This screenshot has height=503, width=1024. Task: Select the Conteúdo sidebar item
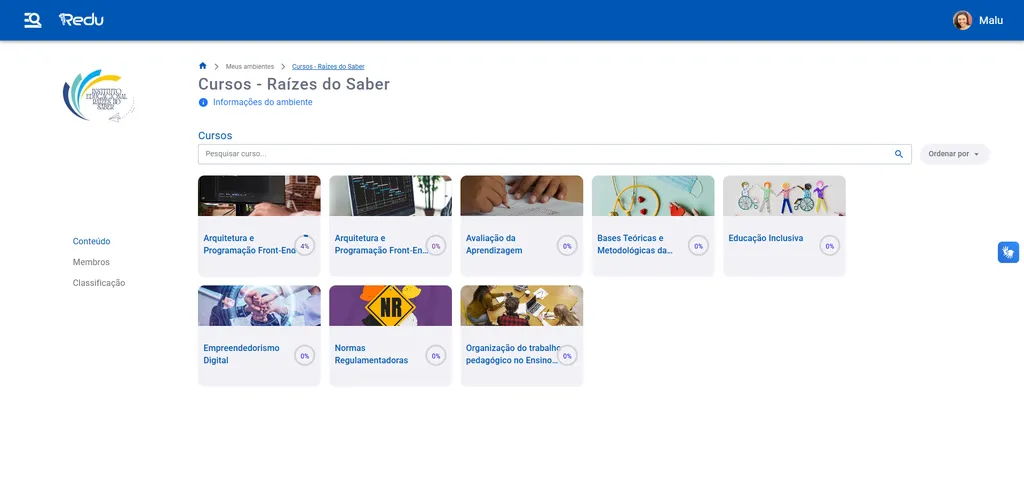pyautogui.click(x=91, y=241)
